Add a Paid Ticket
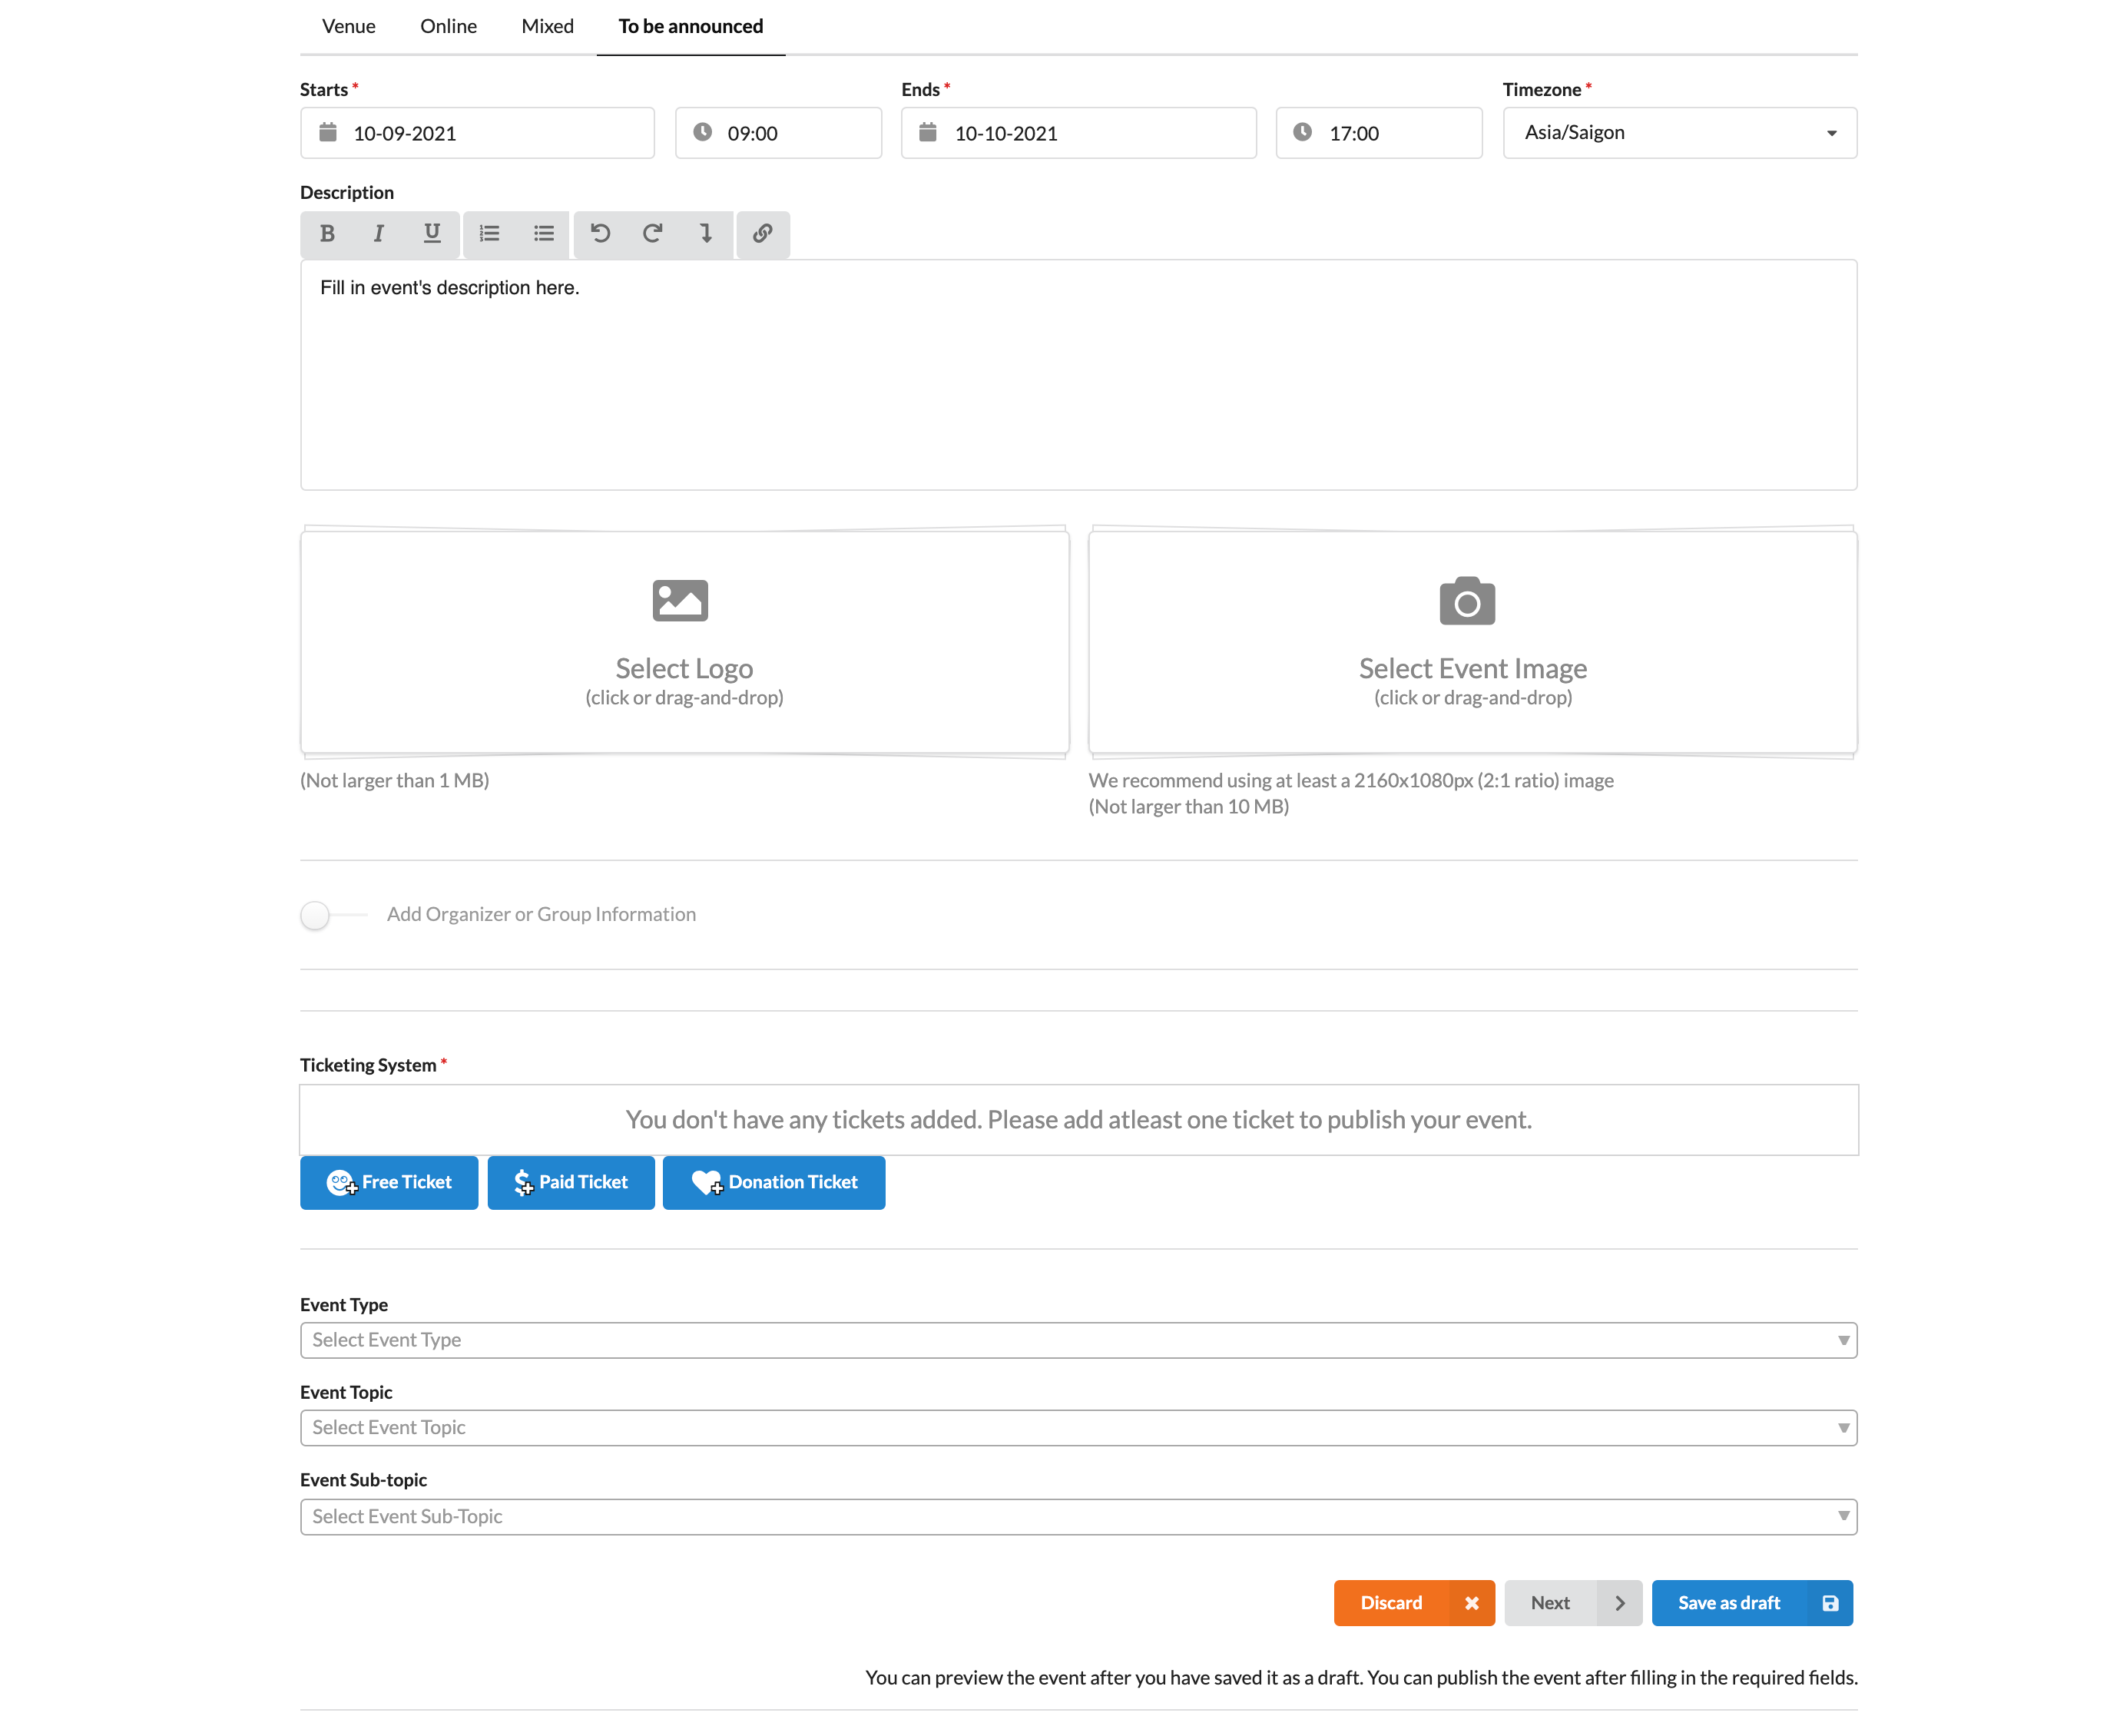This screenshot has width=2110, height=1736. [x=571, y=1183]
